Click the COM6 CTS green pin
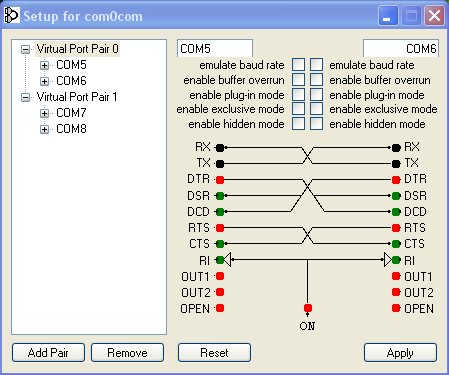Viewport: 449px width, 375px height. [396, 244]
